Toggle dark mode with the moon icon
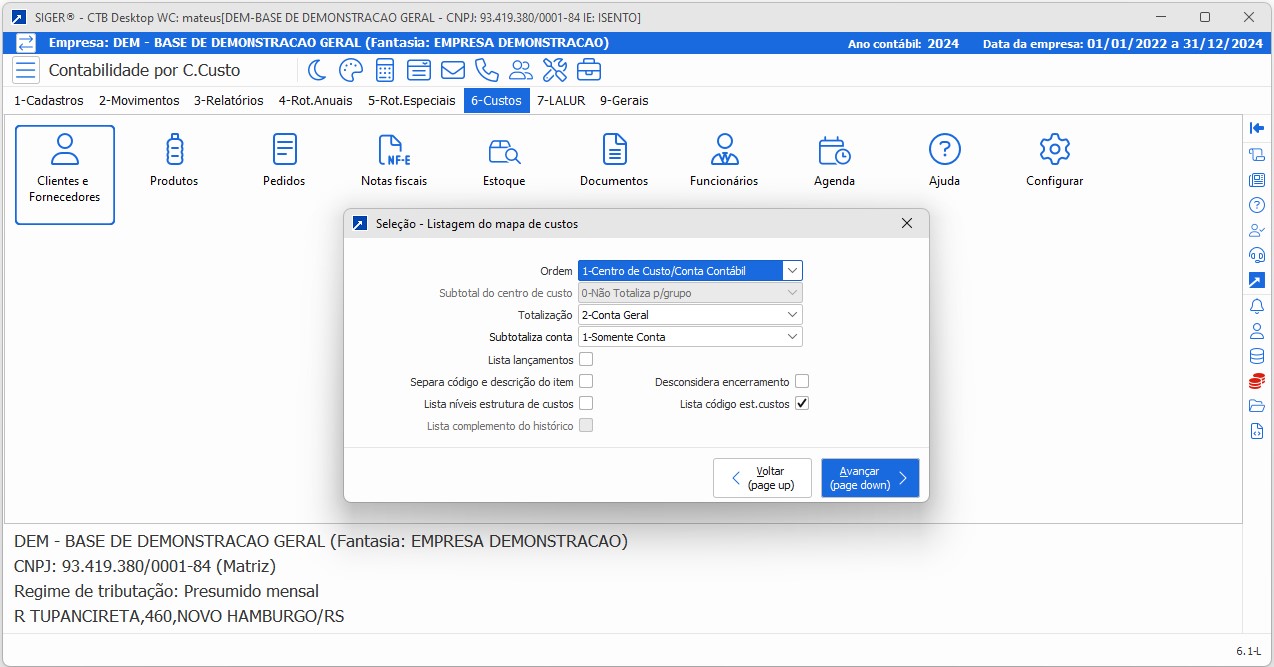The image size is (1274, 667). 320,70
